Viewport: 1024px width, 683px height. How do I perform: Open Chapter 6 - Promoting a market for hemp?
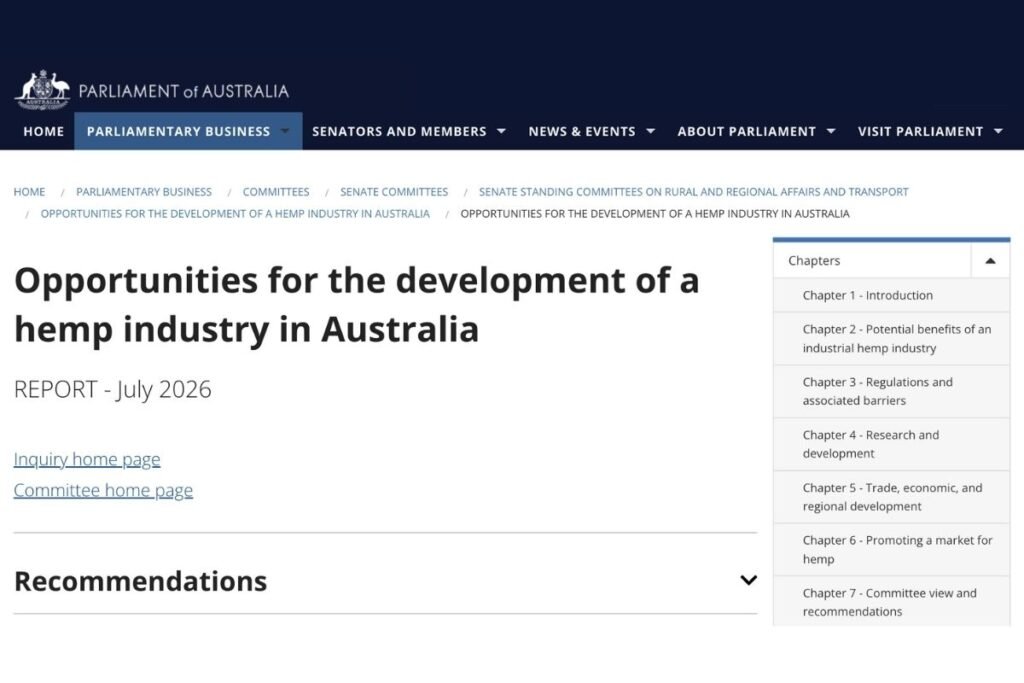click(891, 549)
